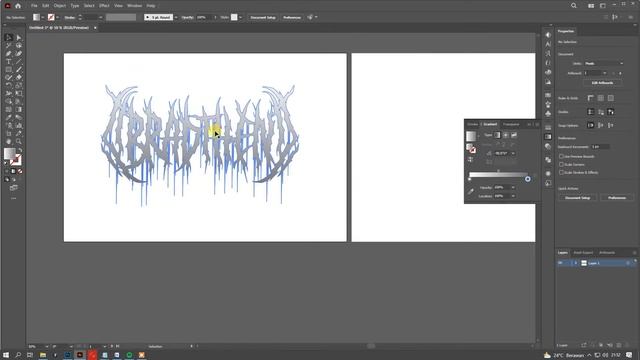Switch to the Transparency panel tab

tap(511, 124)
